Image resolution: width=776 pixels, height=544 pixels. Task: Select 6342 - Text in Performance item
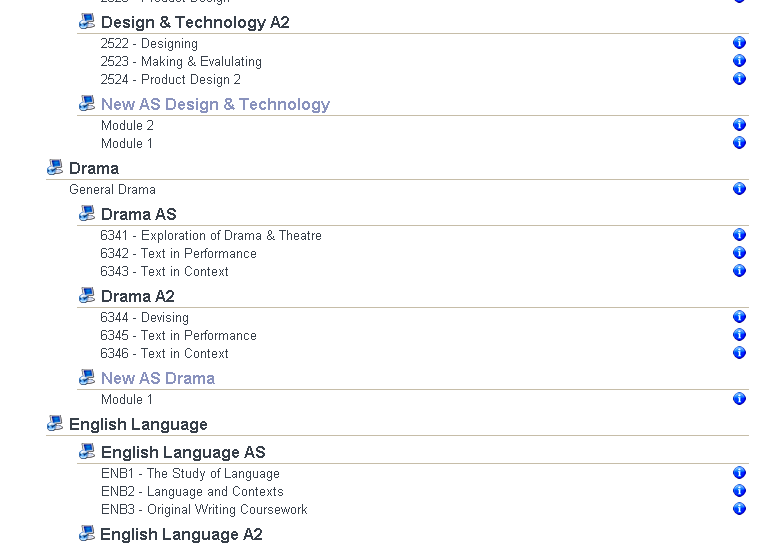click(x=178, y=253)
